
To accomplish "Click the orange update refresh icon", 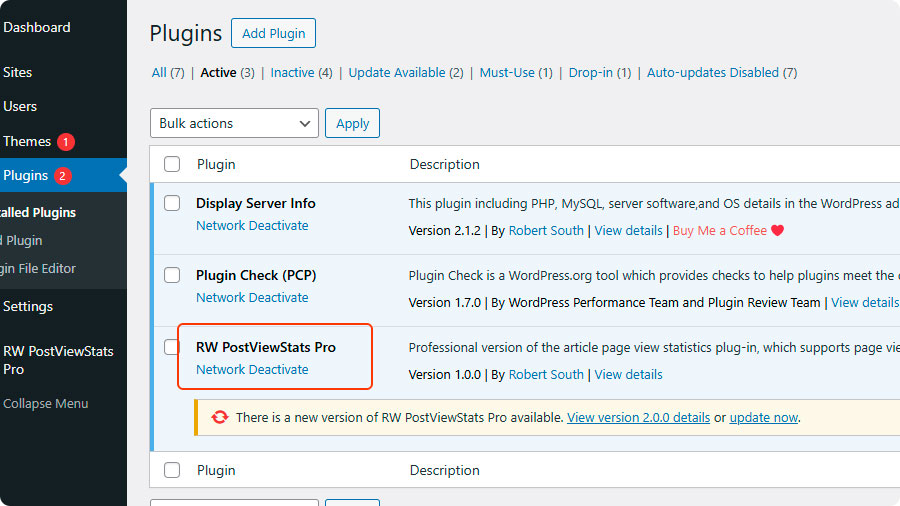I will coord(219,417).
